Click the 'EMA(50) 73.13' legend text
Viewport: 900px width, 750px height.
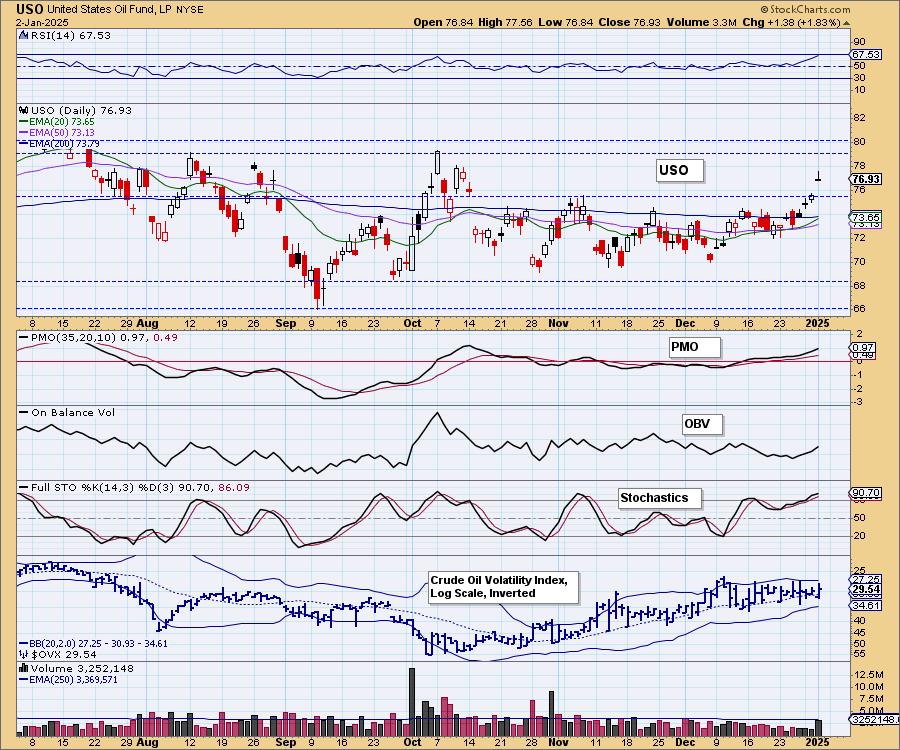[x=61, y=133]
